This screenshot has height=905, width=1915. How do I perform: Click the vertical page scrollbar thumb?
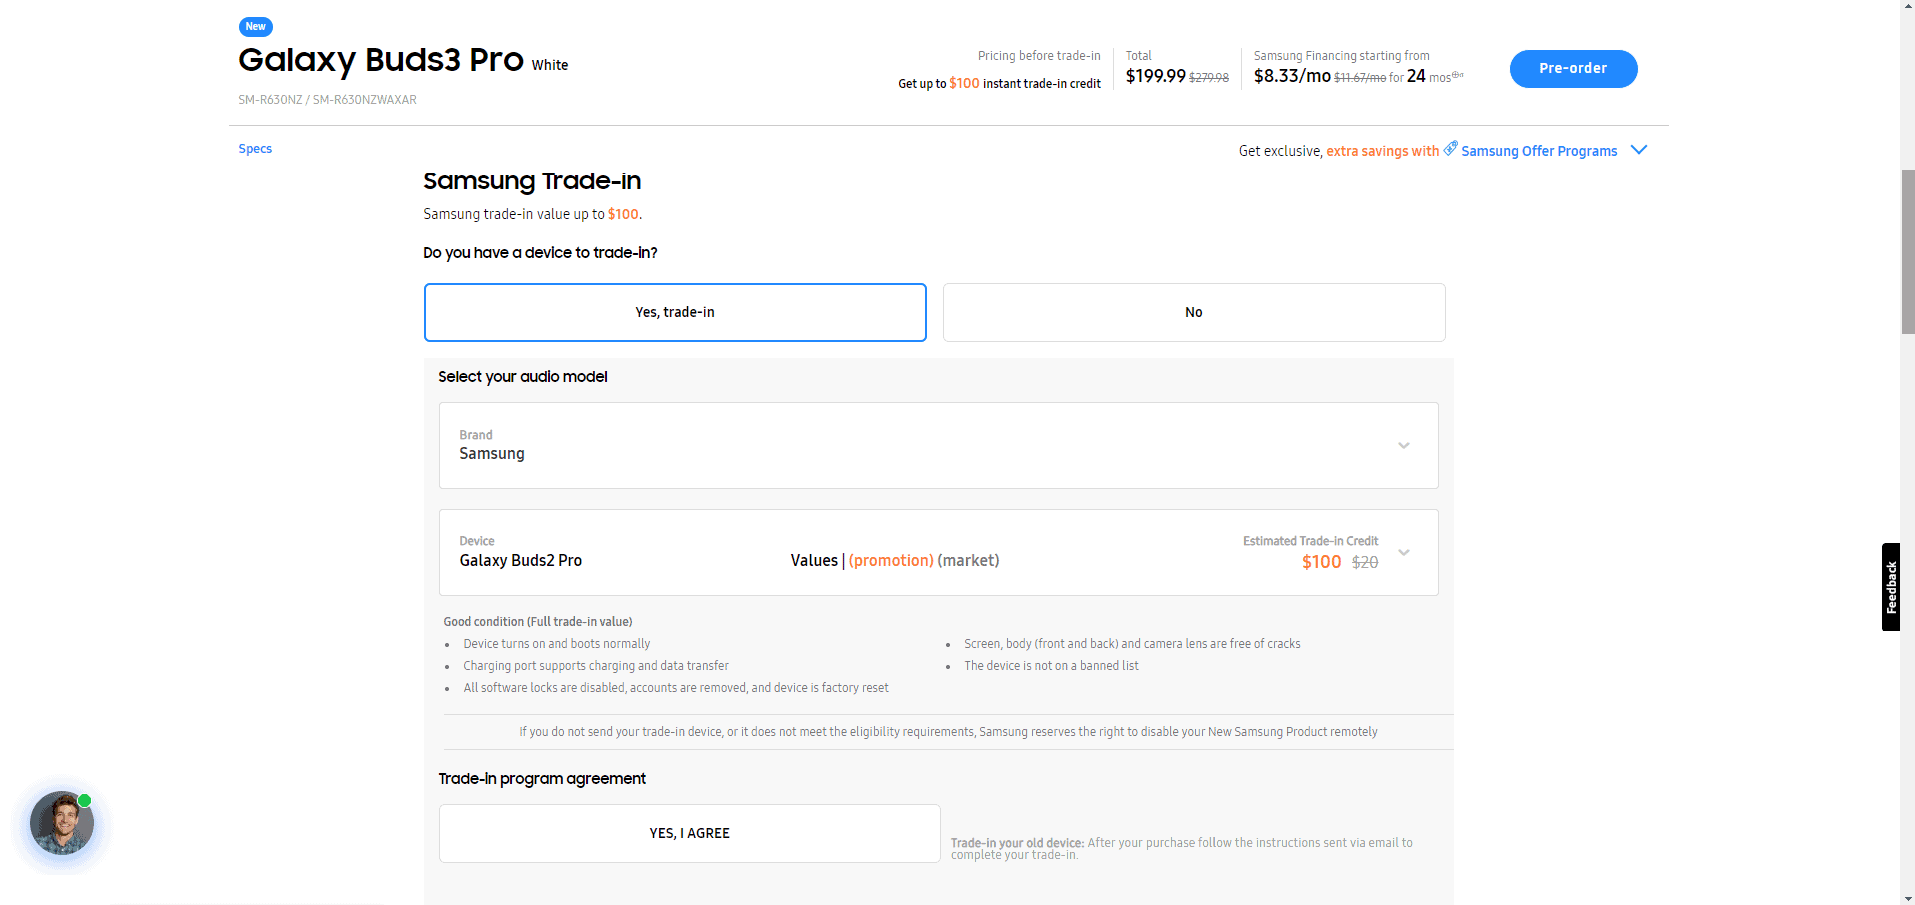(x=1907, y=250)
